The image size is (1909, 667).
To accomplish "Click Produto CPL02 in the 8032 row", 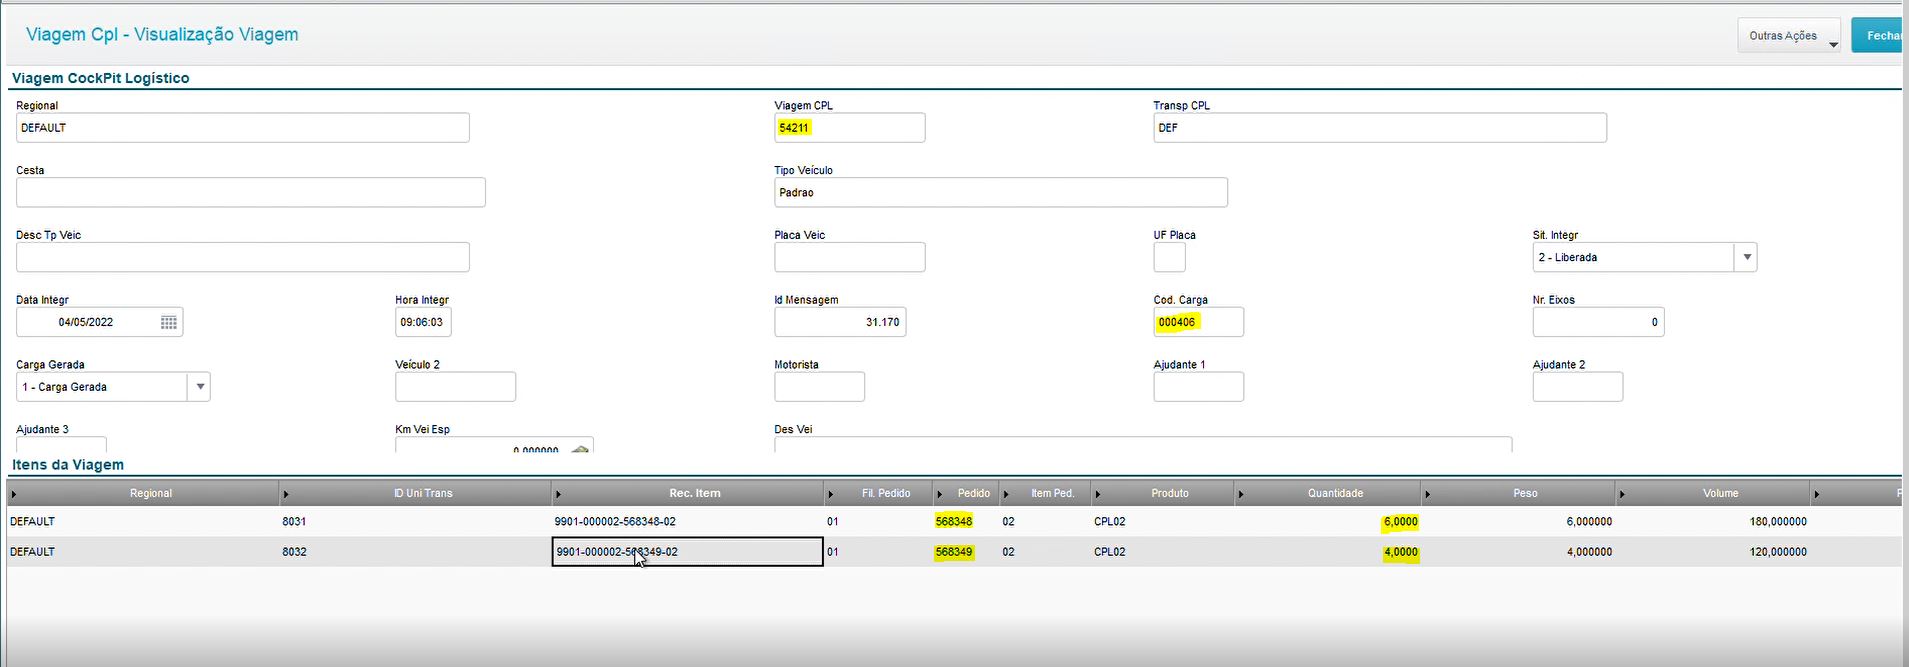I will click(1110, 552).
